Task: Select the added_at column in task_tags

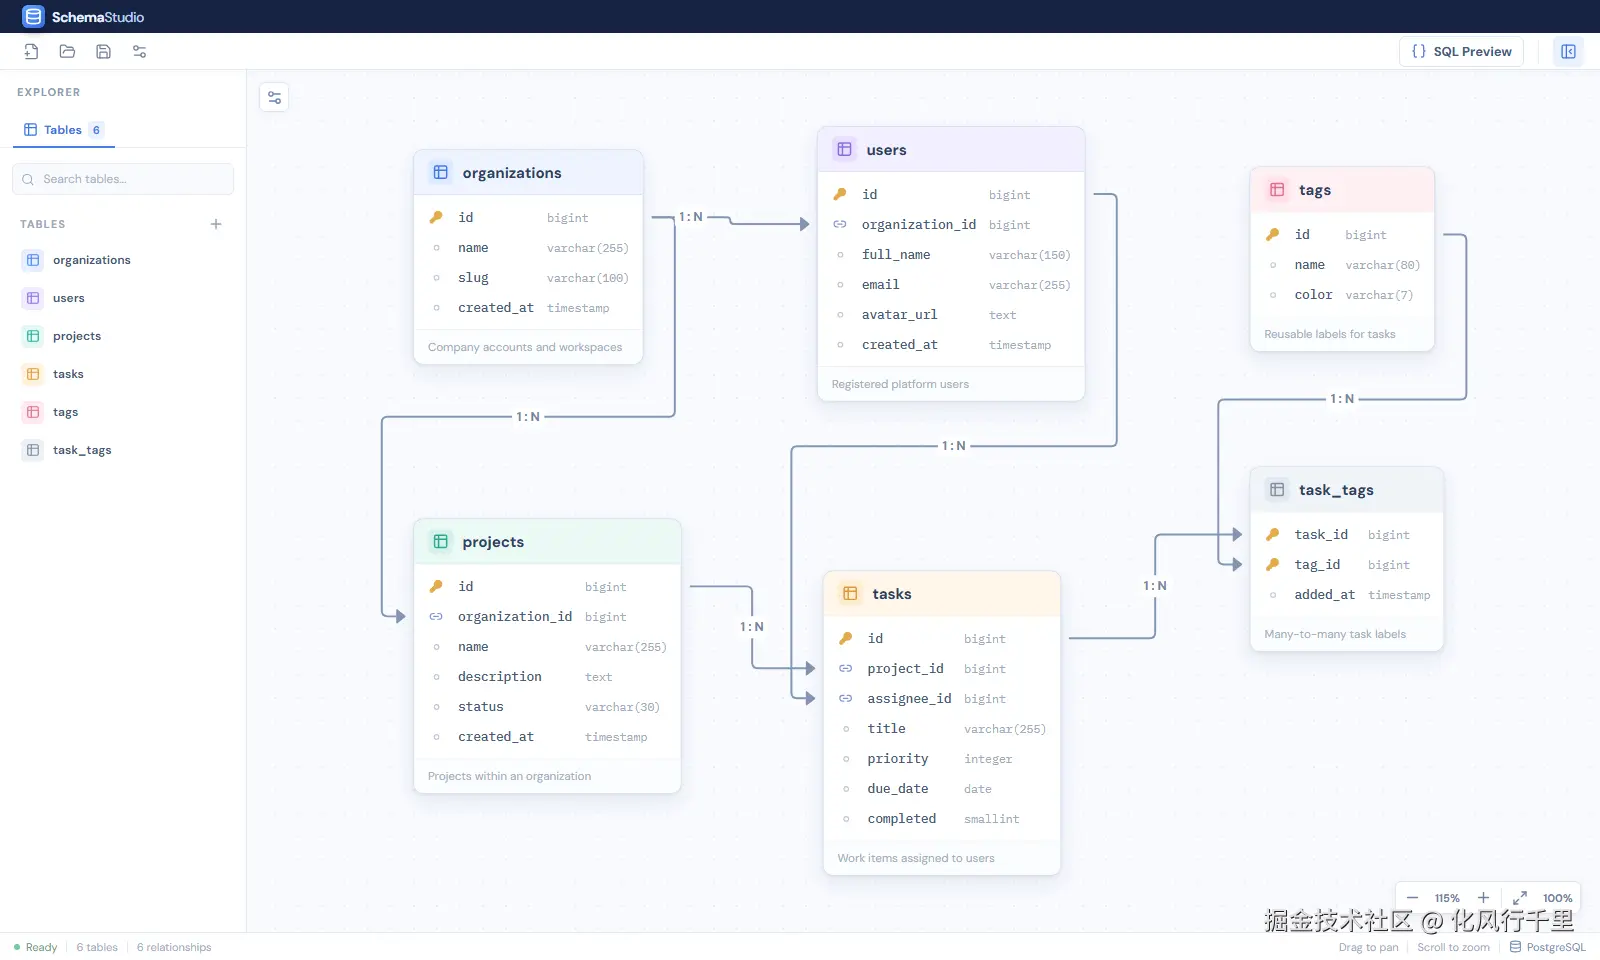Action: pos(1347,595)
